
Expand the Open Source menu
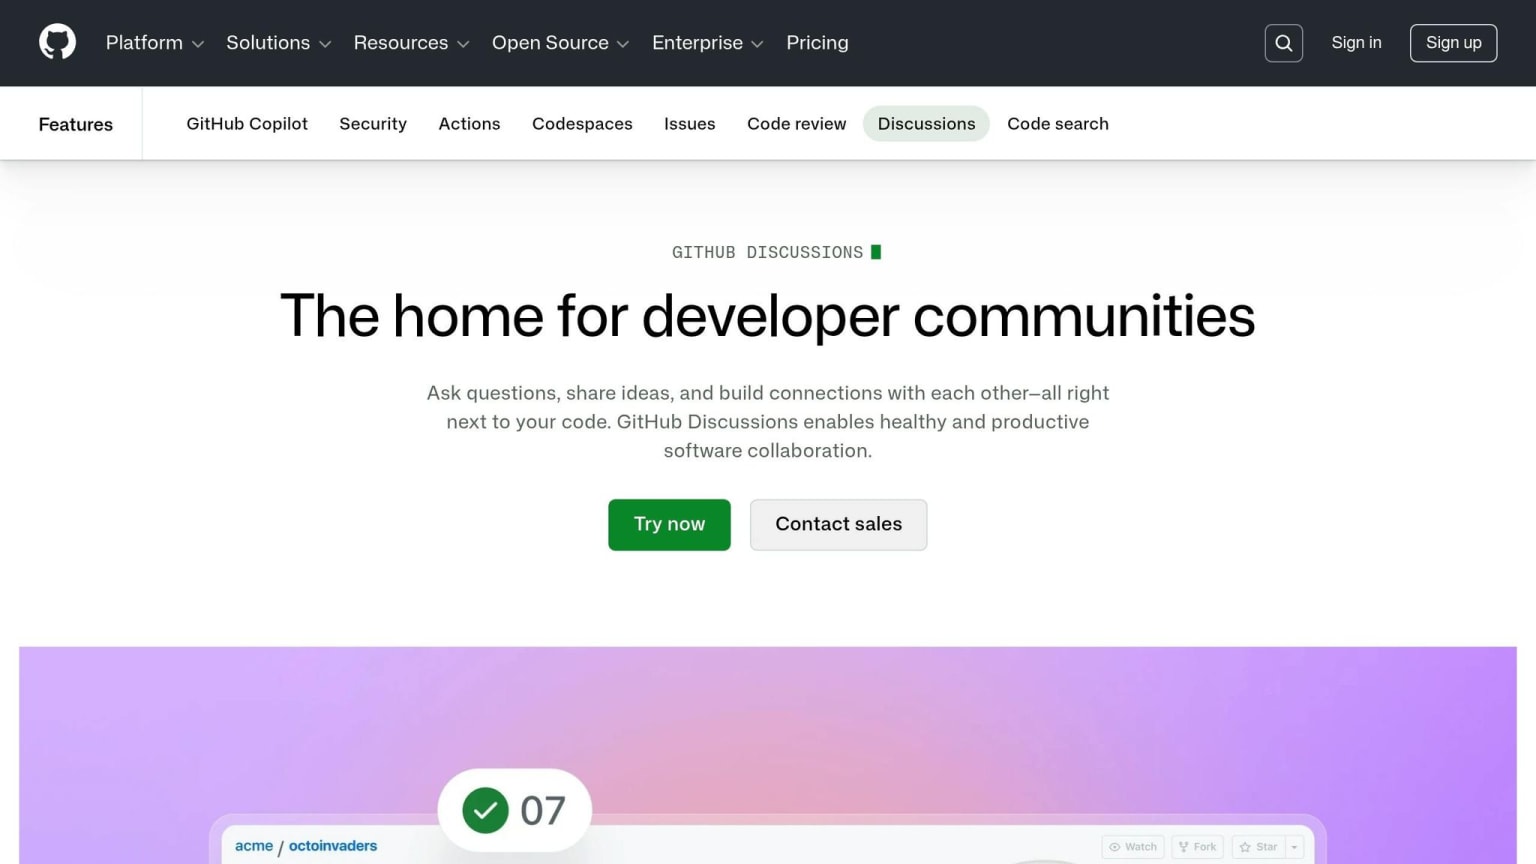coord(560,43)
